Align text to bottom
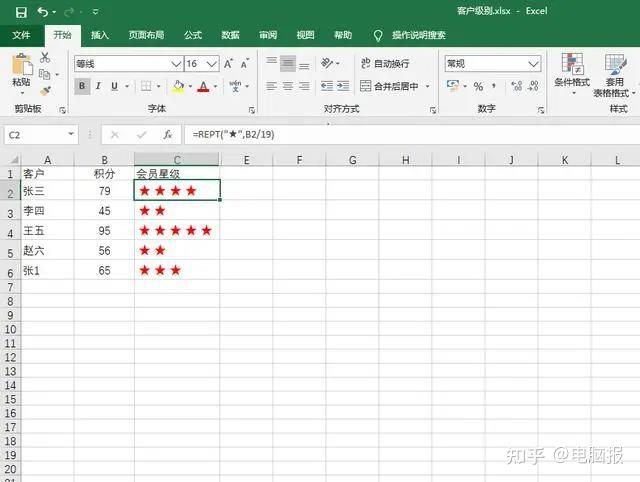Screen dimensions: 640x482 click(x=304, y=64)
